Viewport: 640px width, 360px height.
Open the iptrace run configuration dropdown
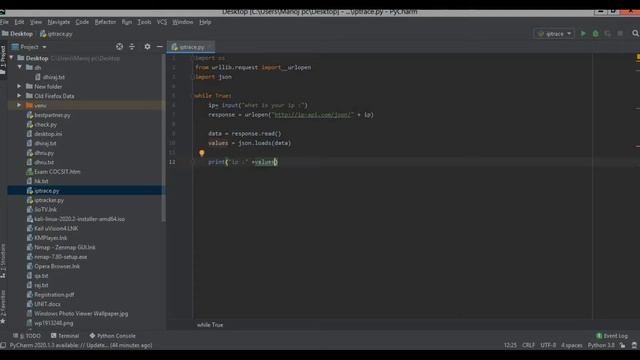click(554, 33)
